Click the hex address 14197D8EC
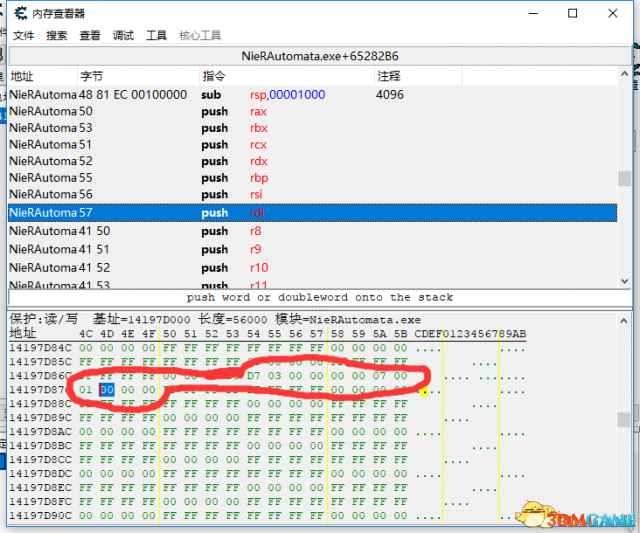Image resolution: width=640 pixels, height=533 pixels. pyautogui.click(x=40, y=488)
